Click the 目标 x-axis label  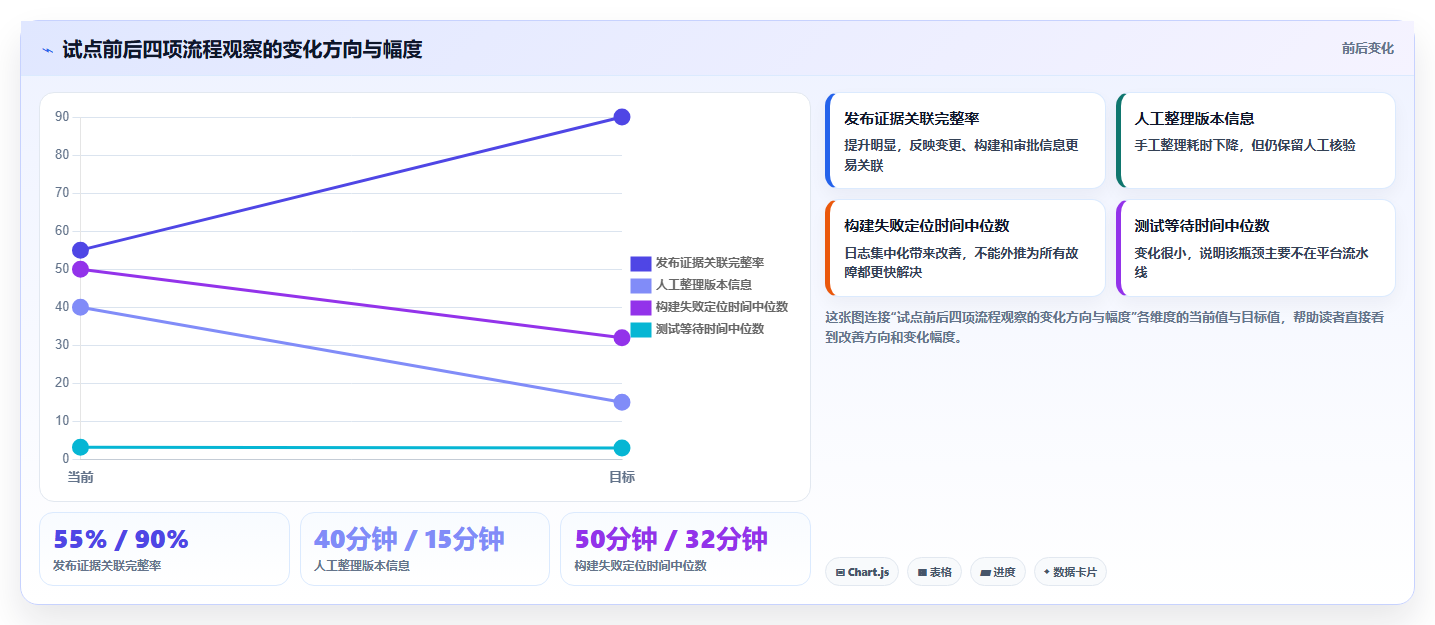coord(621,477)
